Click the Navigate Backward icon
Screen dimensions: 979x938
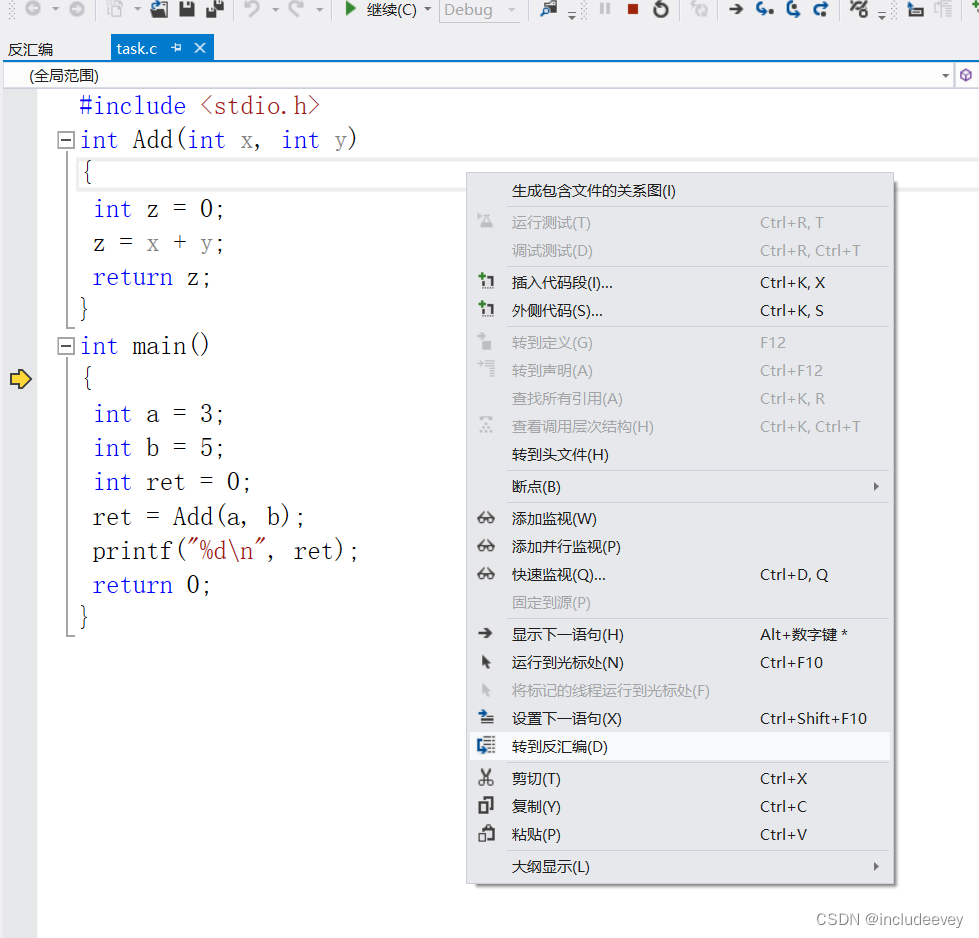33,9
